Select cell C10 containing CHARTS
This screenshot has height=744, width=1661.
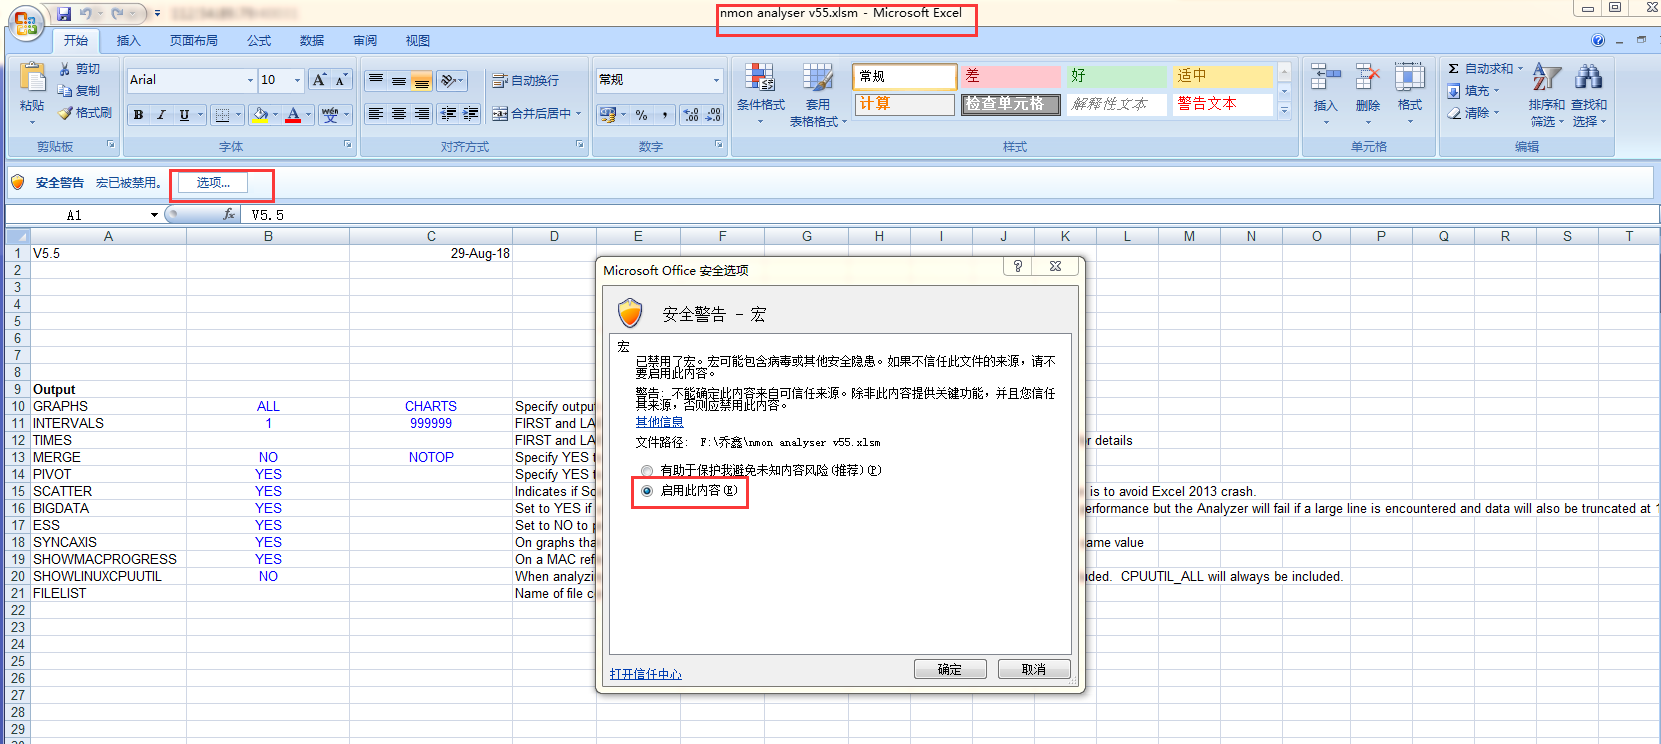pos(431,406)
